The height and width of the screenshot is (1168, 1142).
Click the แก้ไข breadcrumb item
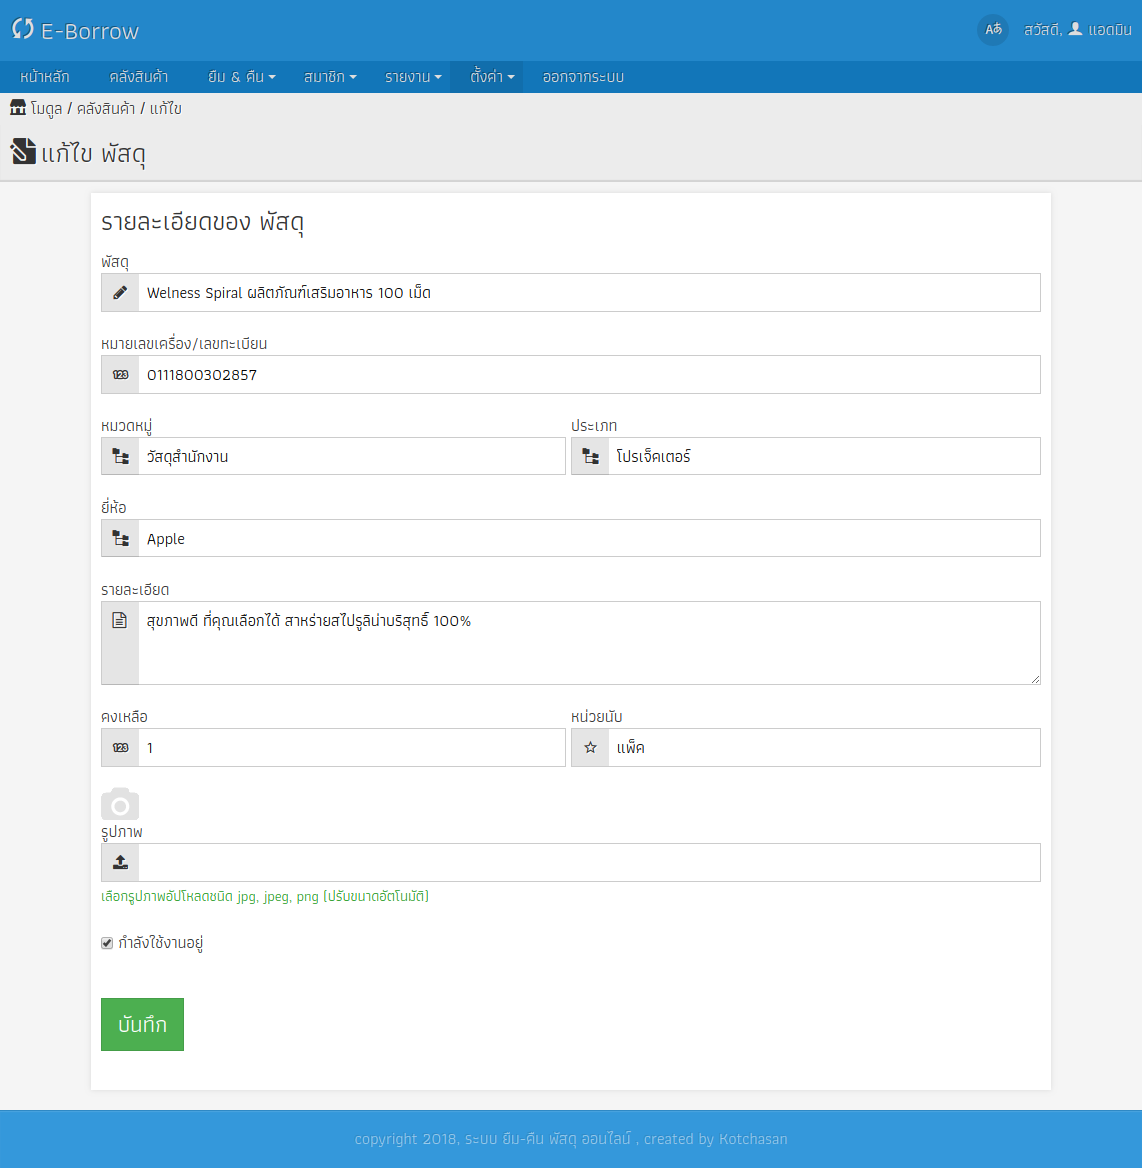[165, 109]
